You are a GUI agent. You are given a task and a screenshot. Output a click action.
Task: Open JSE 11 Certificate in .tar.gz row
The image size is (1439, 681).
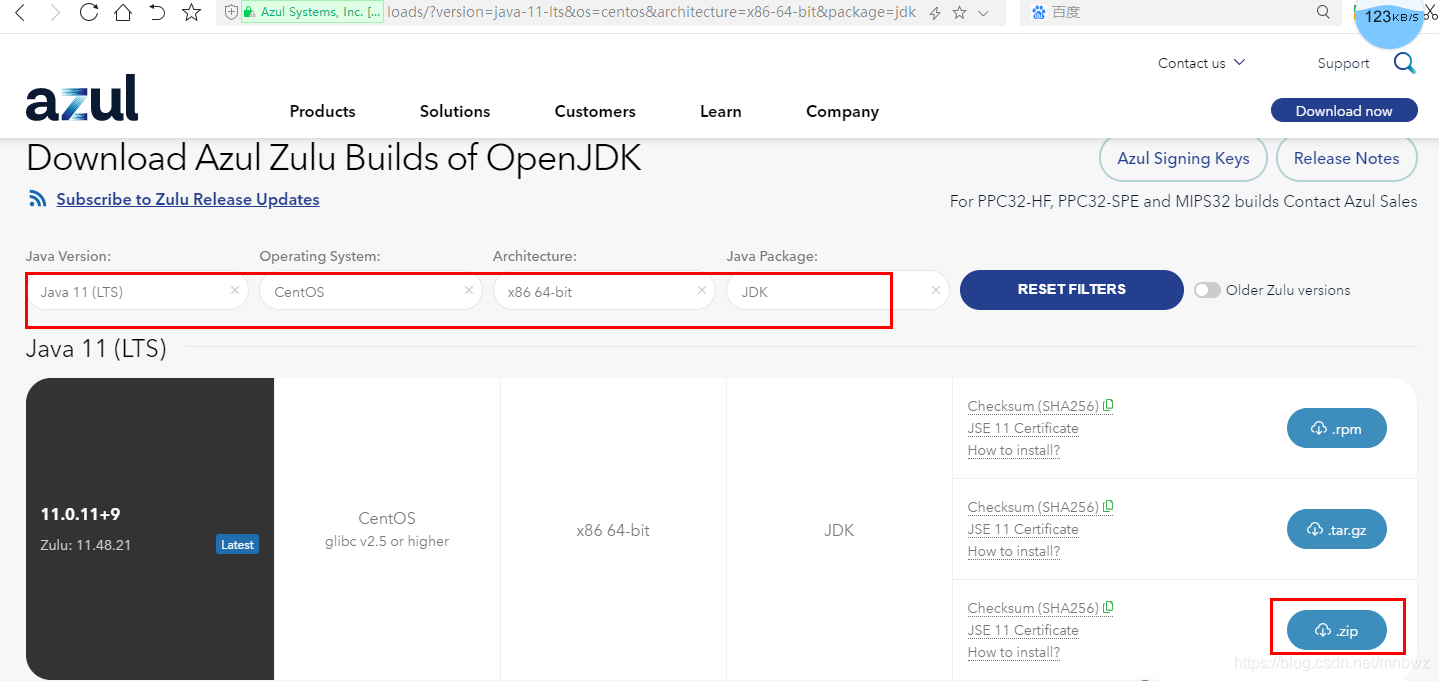click(1023, 529)
